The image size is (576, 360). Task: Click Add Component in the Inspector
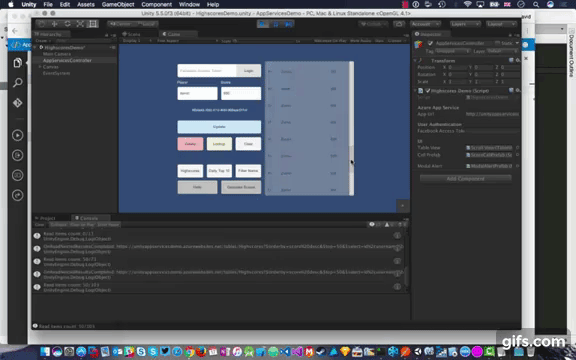tap(465, 179)
